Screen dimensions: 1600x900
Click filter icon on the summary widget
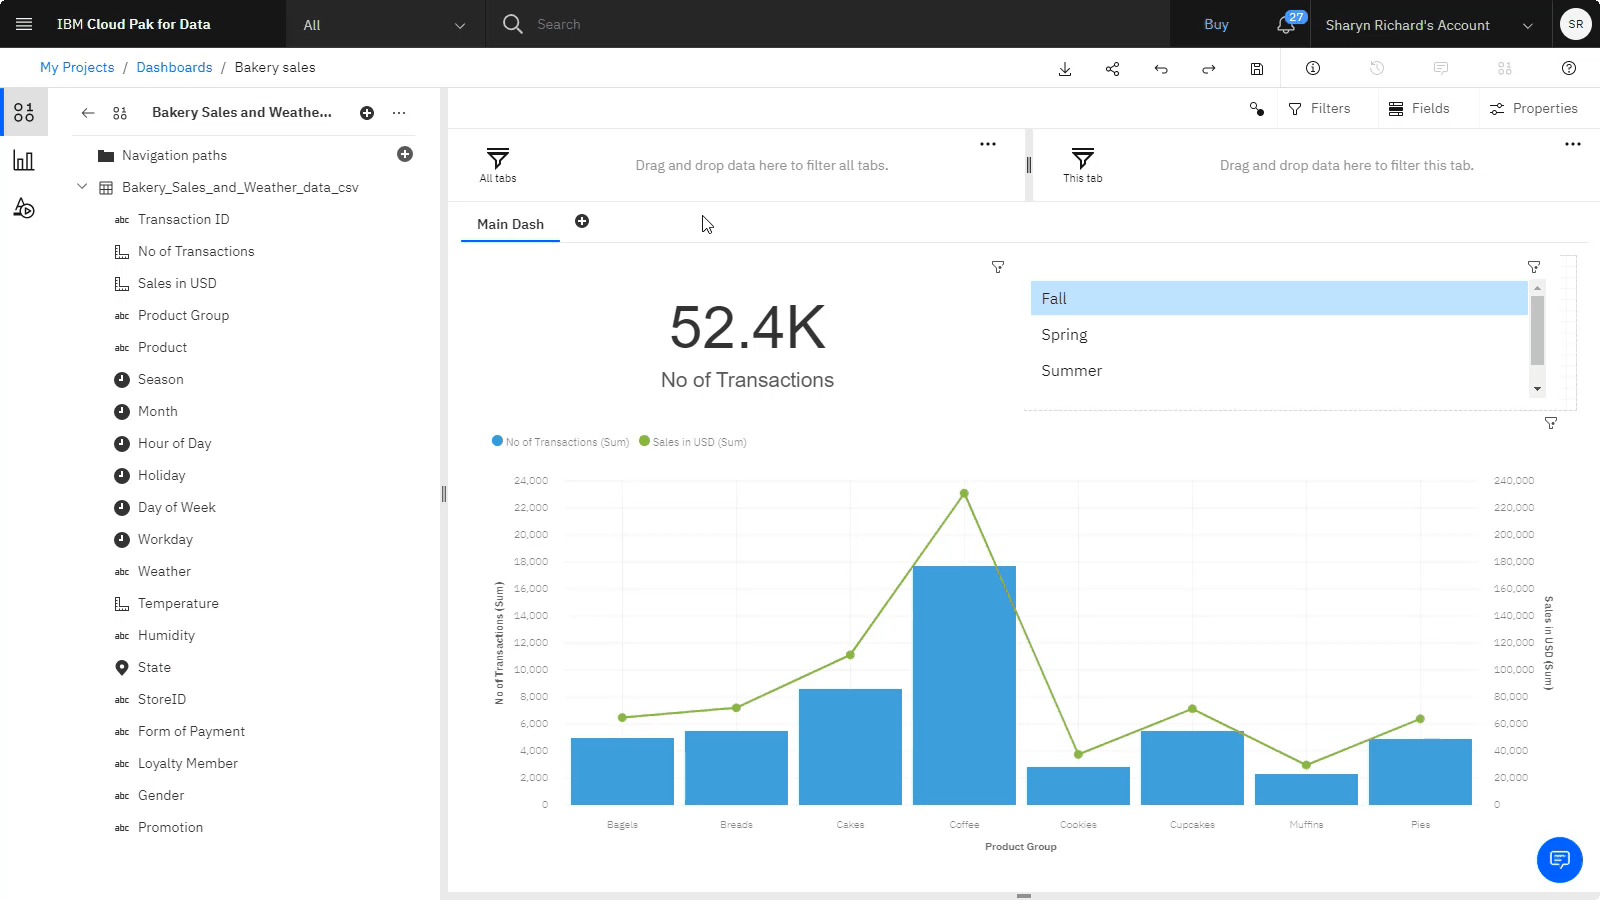pyautogui.click(x=998, y=267)
